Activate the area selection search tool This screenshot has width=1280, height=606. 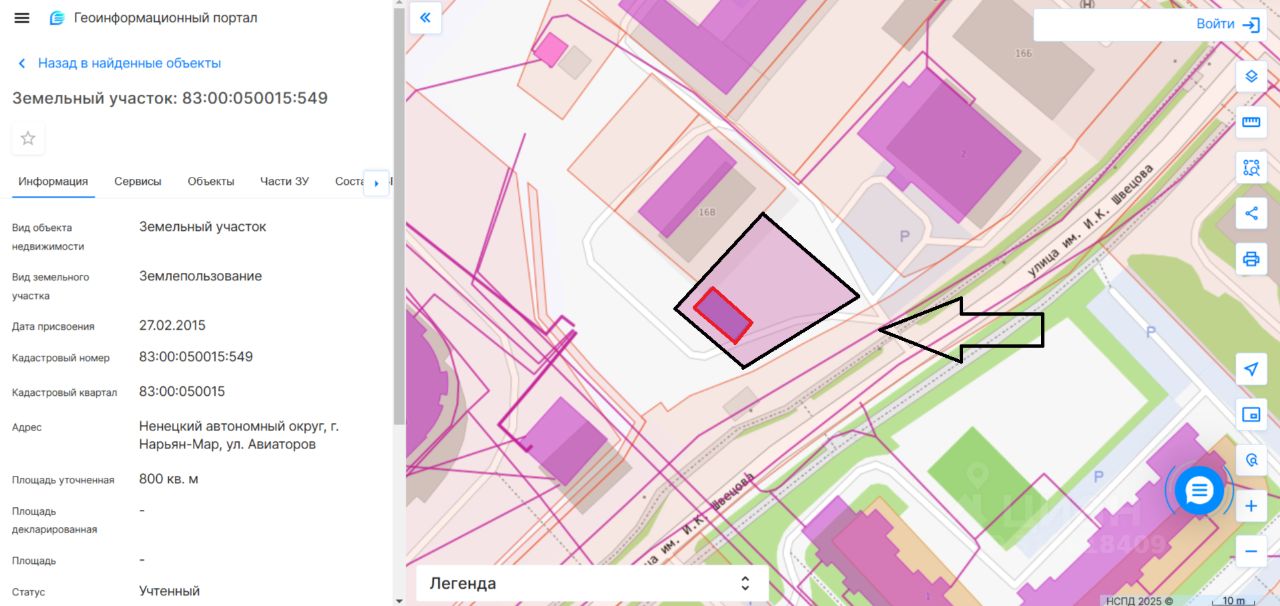point(1251,167)
